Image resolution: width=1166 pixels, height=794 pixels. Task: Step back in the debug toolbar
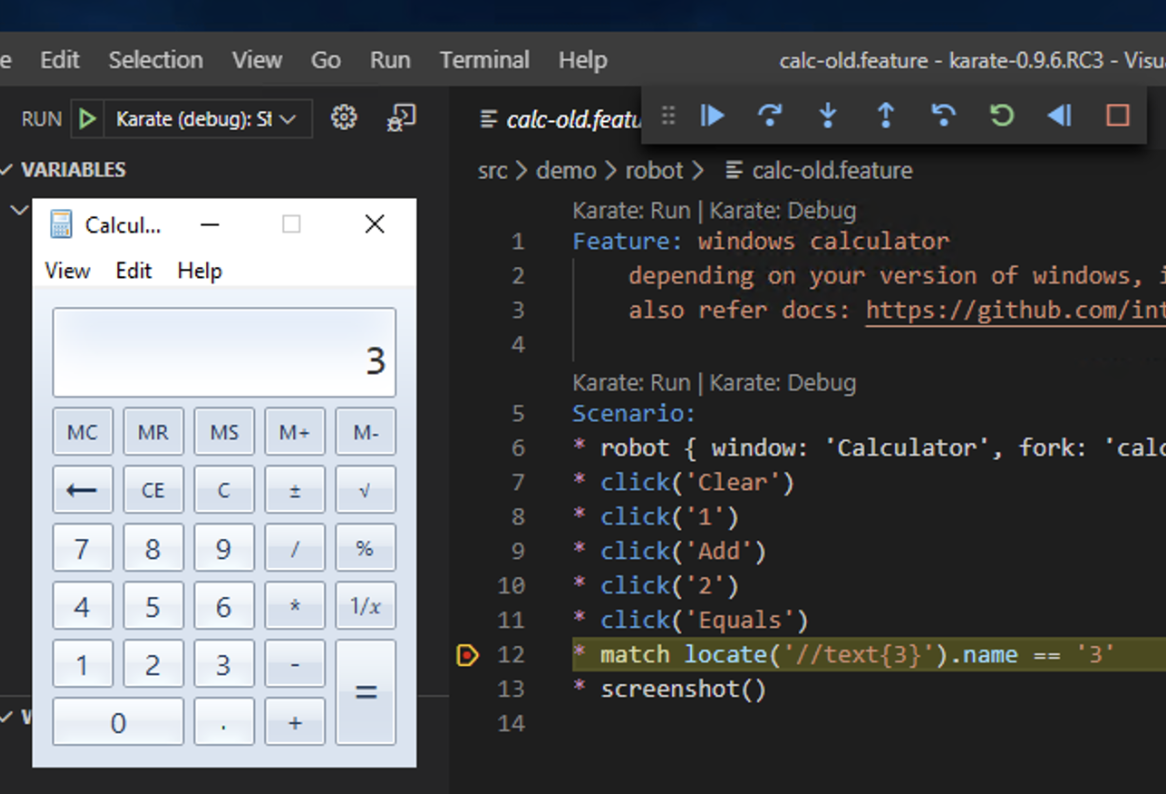[x=944, y=115]
